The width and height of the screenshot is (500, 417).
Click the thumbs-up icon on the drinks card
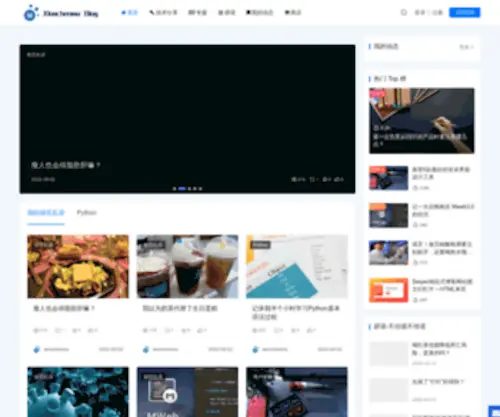[200, 330]
